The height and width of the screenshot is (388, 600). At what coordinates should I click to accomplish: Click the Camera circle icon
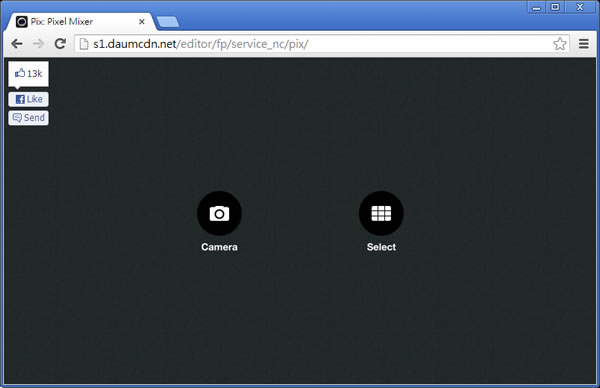coord(219,213)
